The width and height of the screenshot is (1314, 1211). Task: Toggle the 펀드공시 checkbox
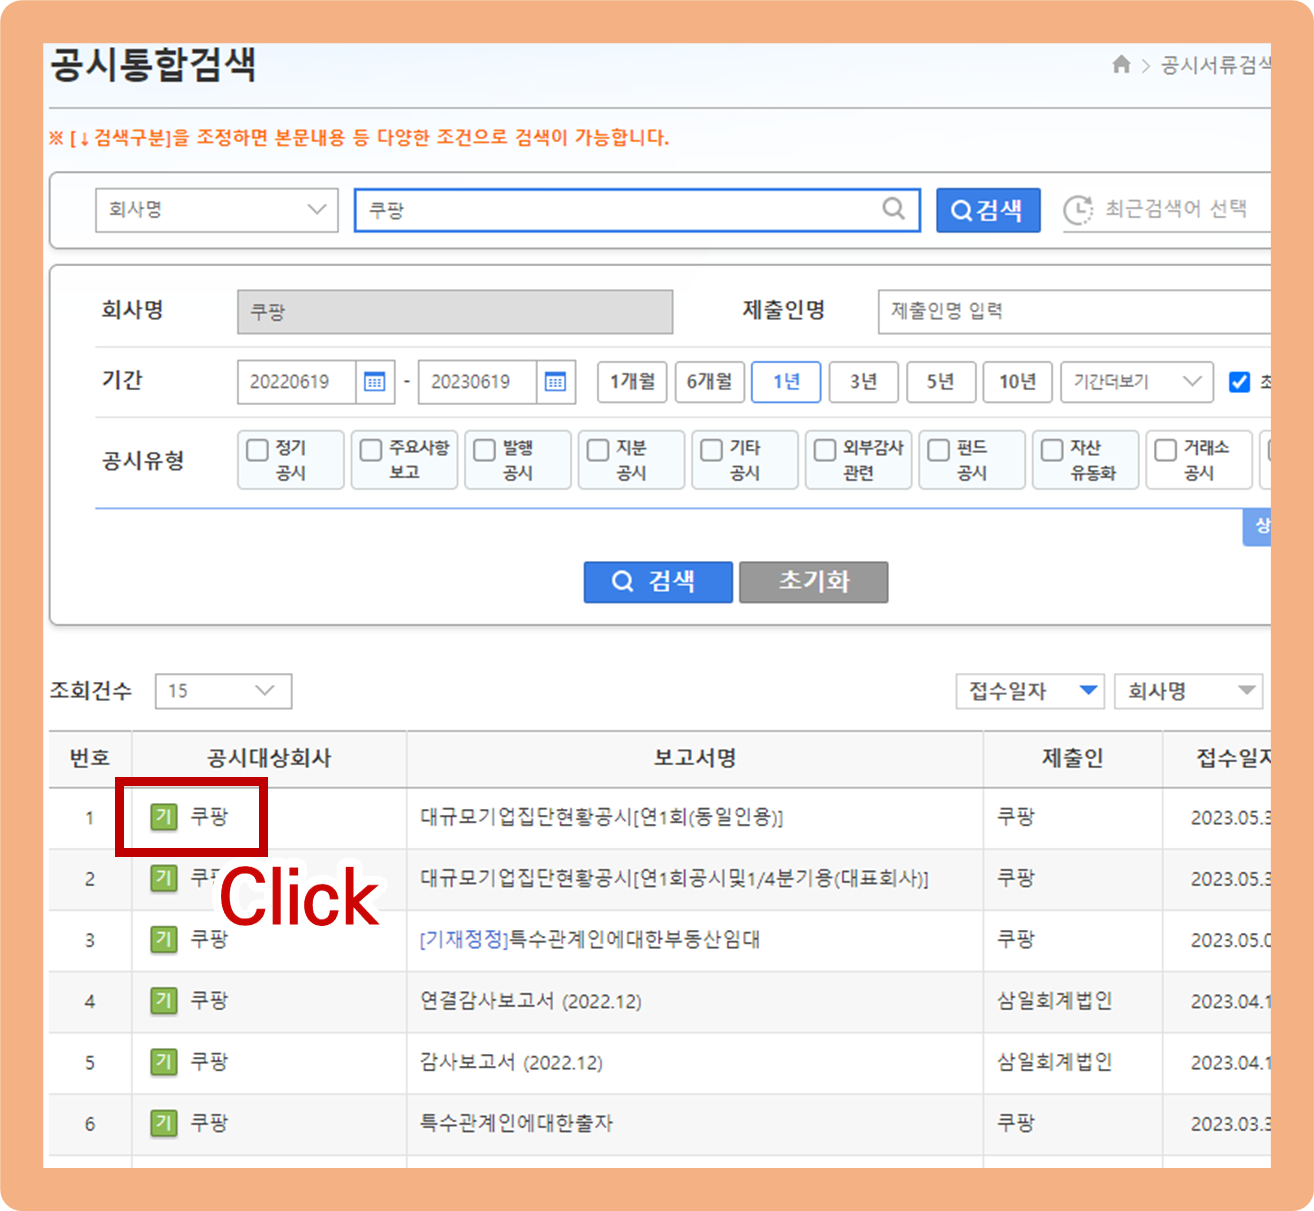tap(938, 450)
